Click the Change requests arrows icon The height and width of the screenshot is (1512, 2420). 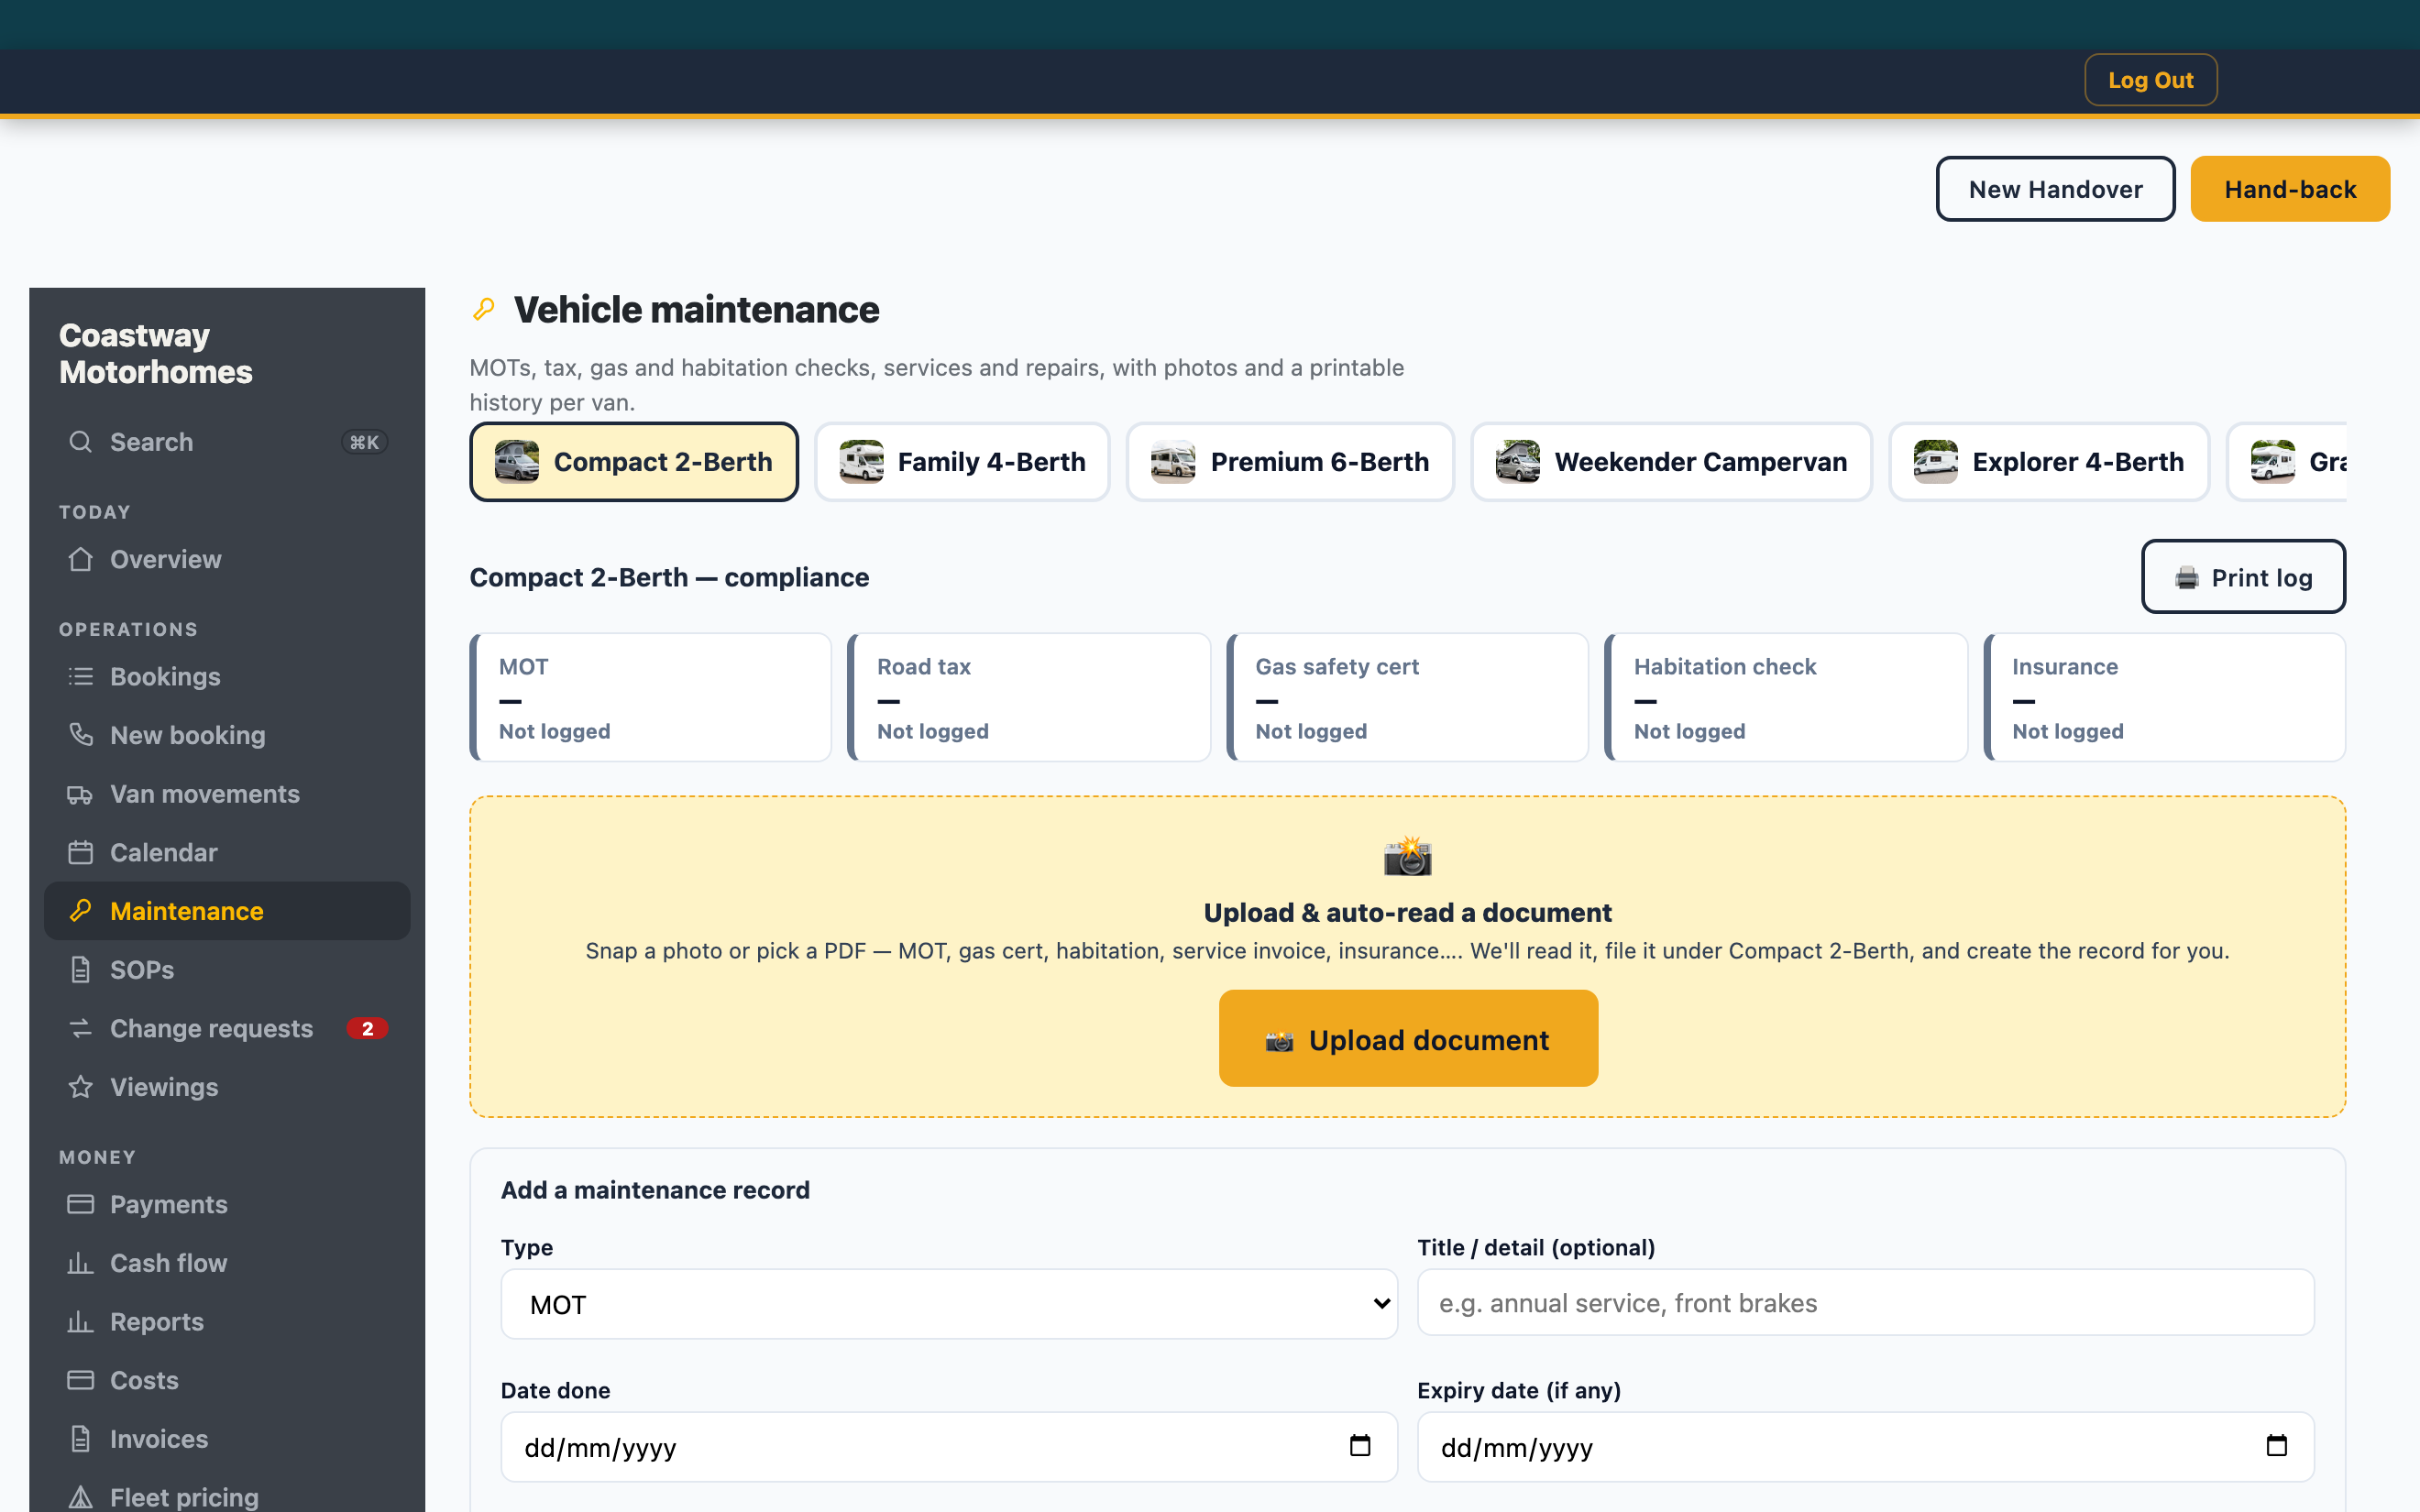(x=81, y=1028)
